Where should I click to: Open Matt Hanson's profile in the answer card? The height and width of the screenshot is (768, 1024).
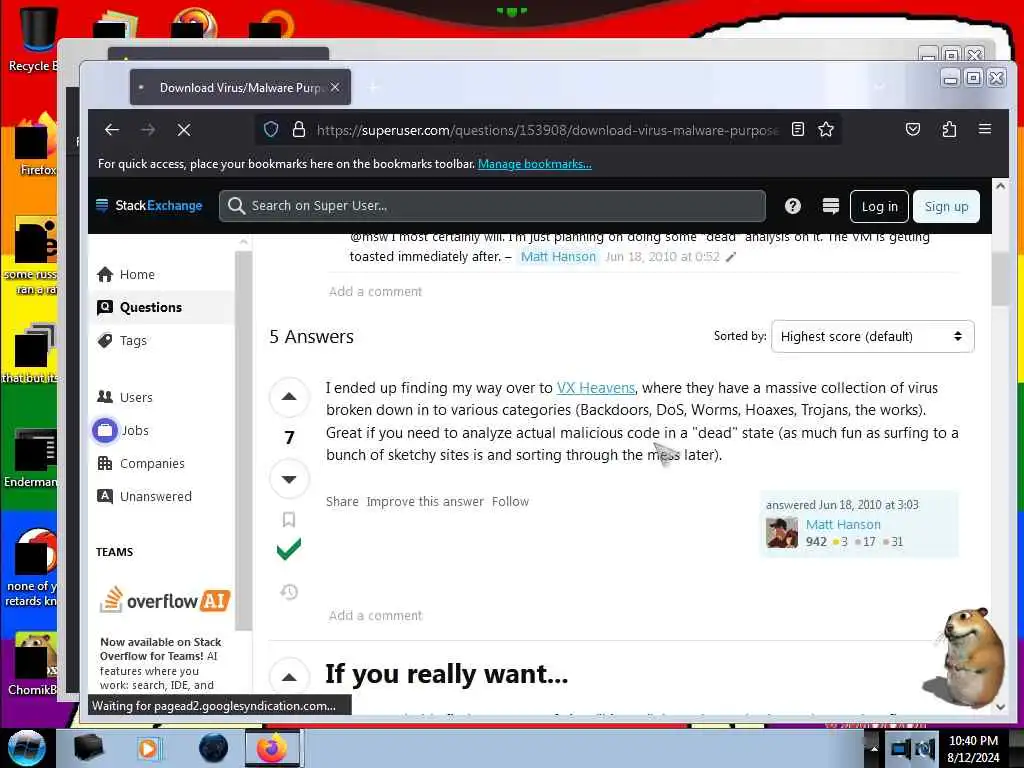[843, 524]
